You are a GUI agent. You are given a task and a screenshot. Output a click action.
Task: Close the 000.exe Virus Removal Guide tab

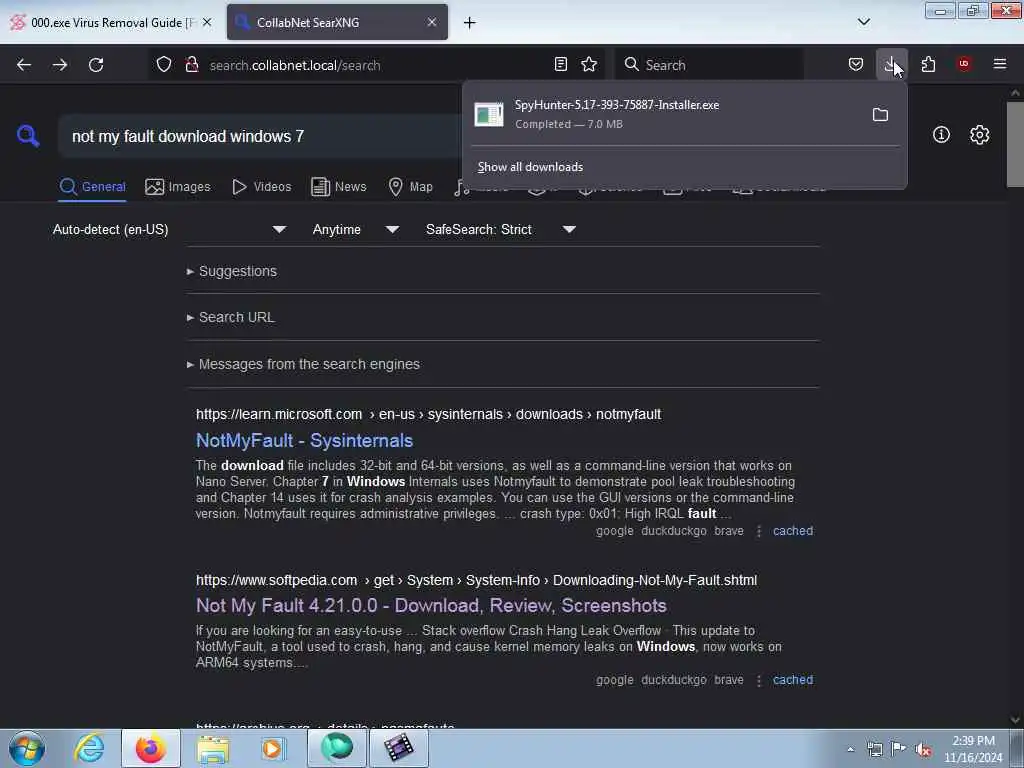pyautogui.click(x=207, y=22)
